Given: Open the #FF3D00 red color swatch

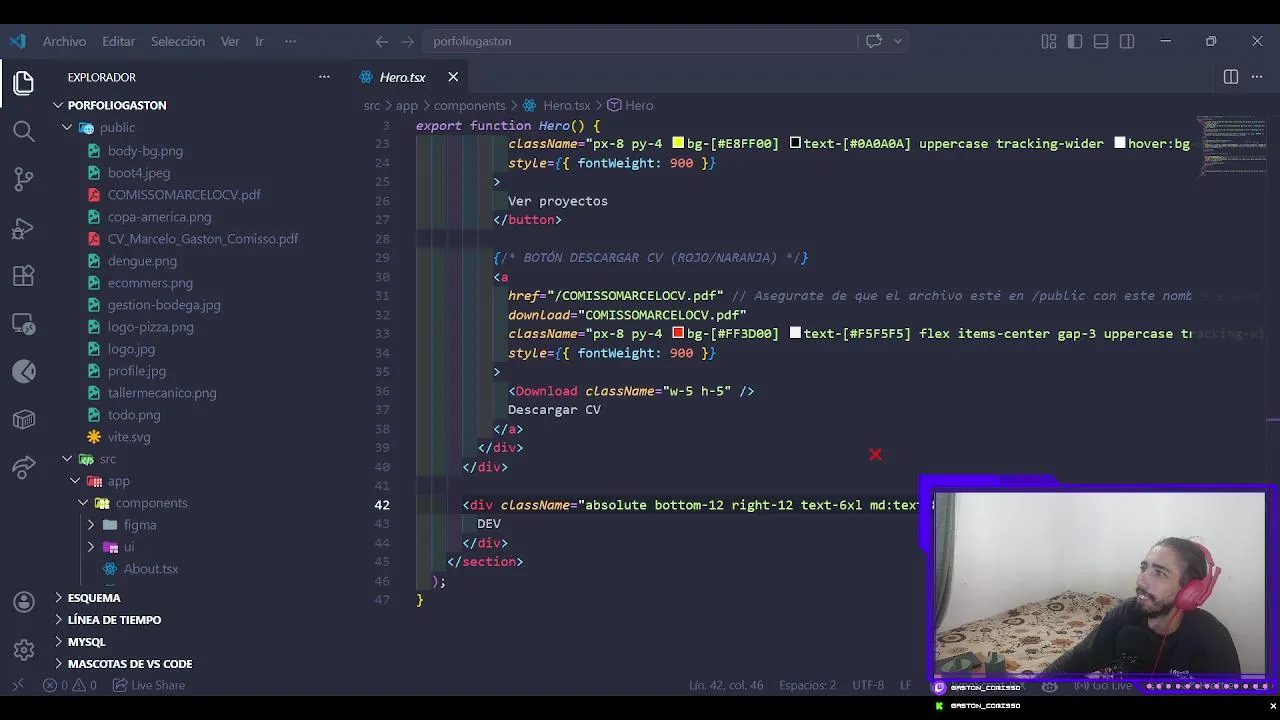Looking at the screenshot, I should (x=678, y=333).
